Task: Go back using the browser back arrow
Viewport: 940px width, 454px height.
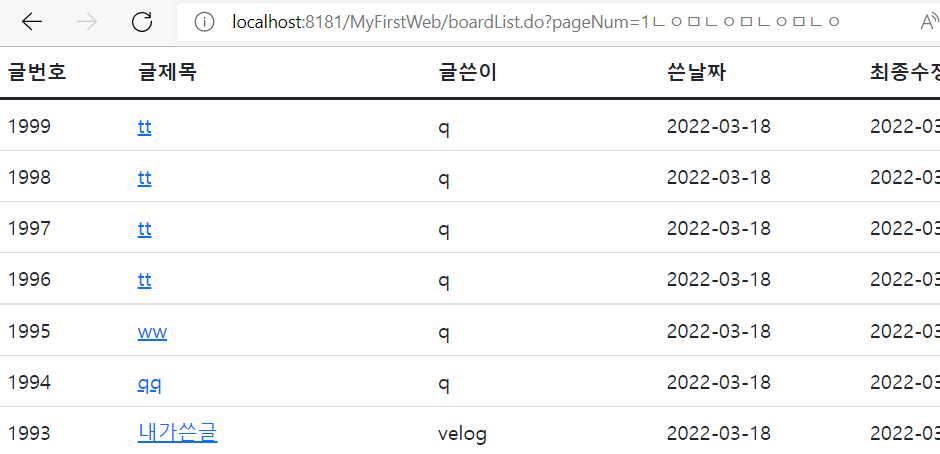Action: click(x=32, y=22)
